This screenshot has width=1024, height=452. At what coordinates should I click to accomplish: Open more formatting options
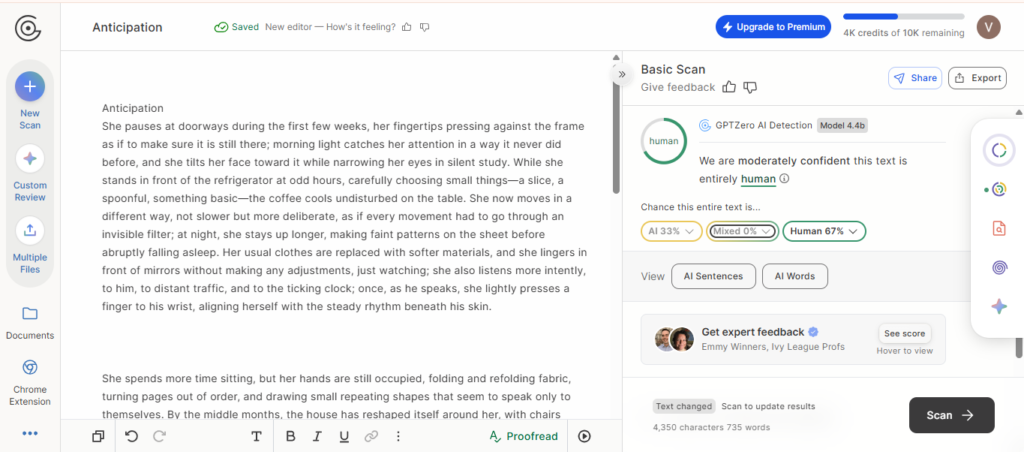398,436
